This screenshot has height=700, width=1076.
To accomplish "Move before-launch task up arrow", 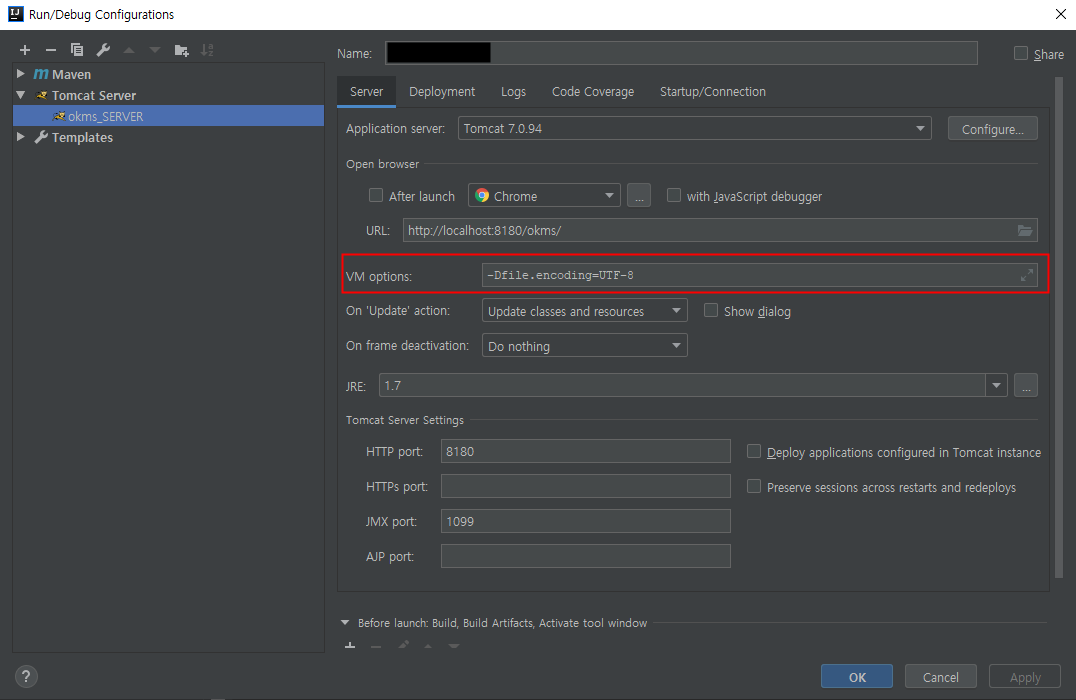I will pyautogui.click(x=428, y=646).
